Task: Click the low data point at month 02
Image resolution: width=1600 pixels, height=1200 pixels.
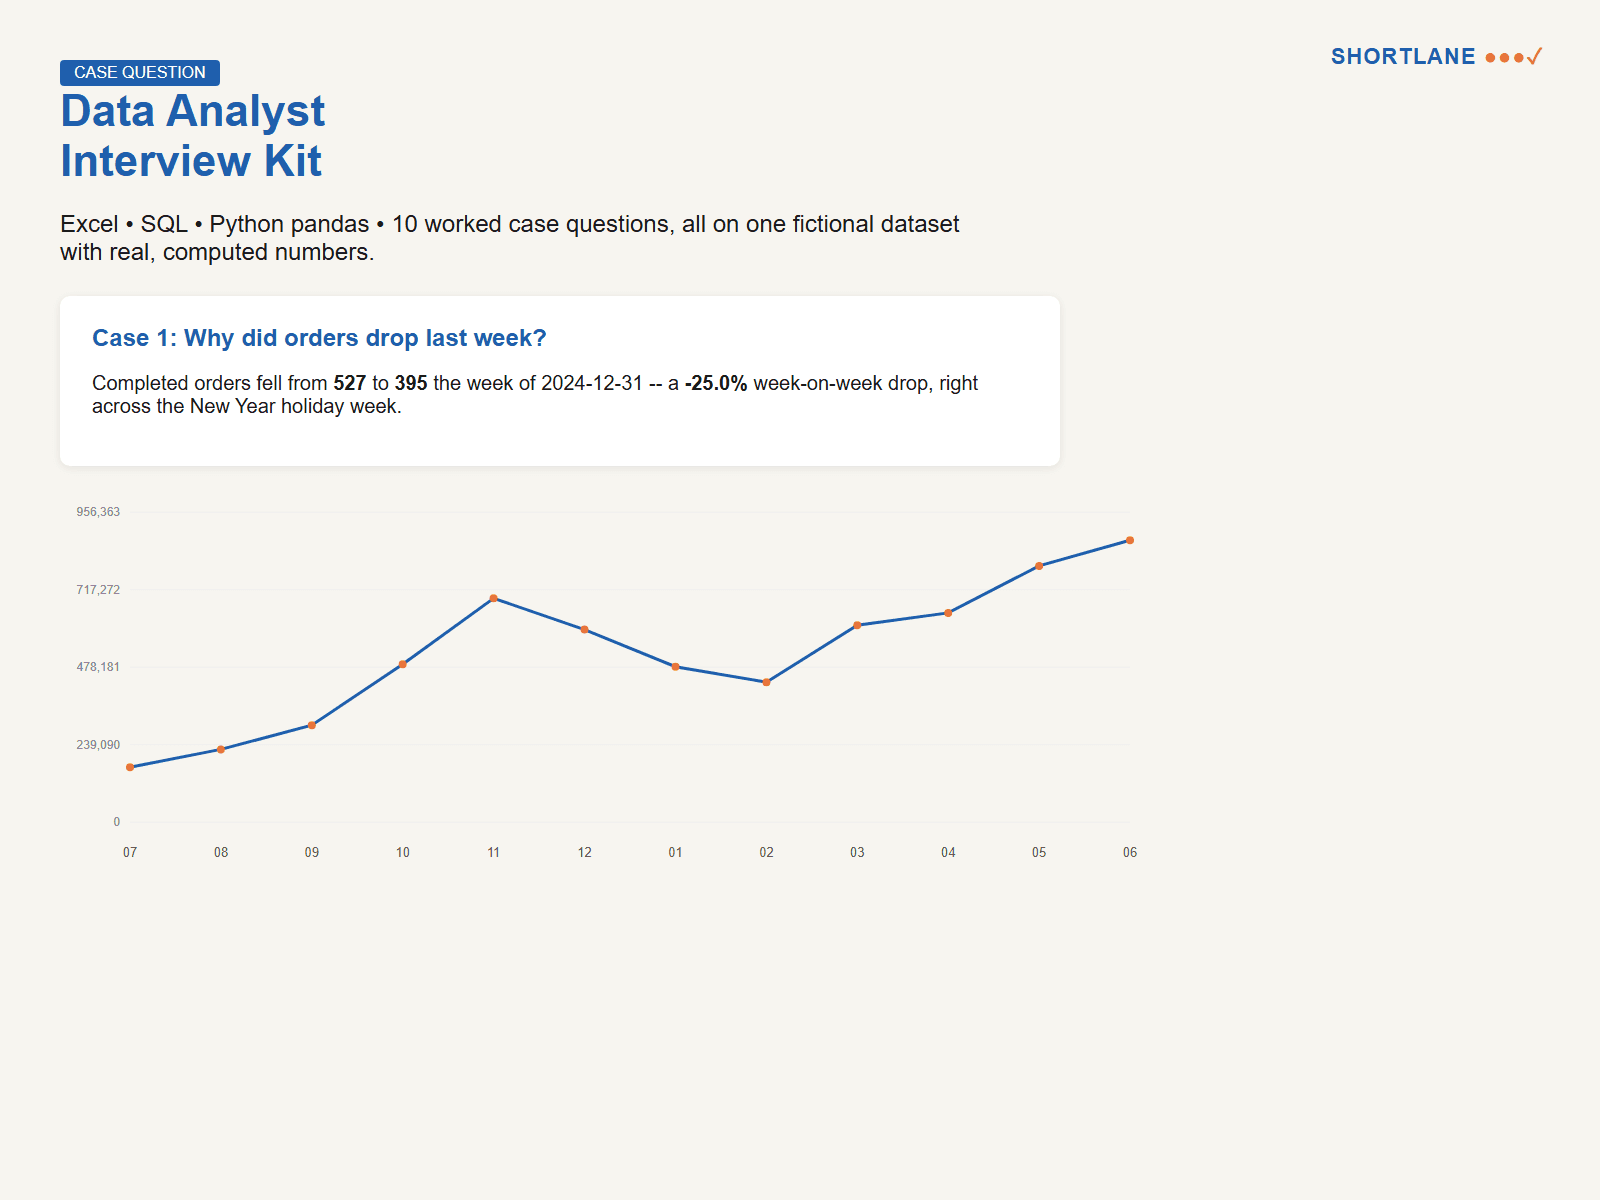Action: click(x=767, y=682)
